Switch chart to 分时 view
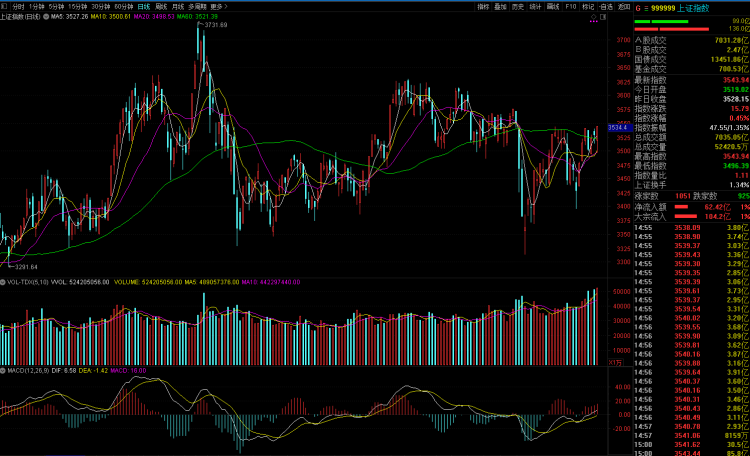The image size is (750, 456). pyautogui.click(x=18, y=6)
